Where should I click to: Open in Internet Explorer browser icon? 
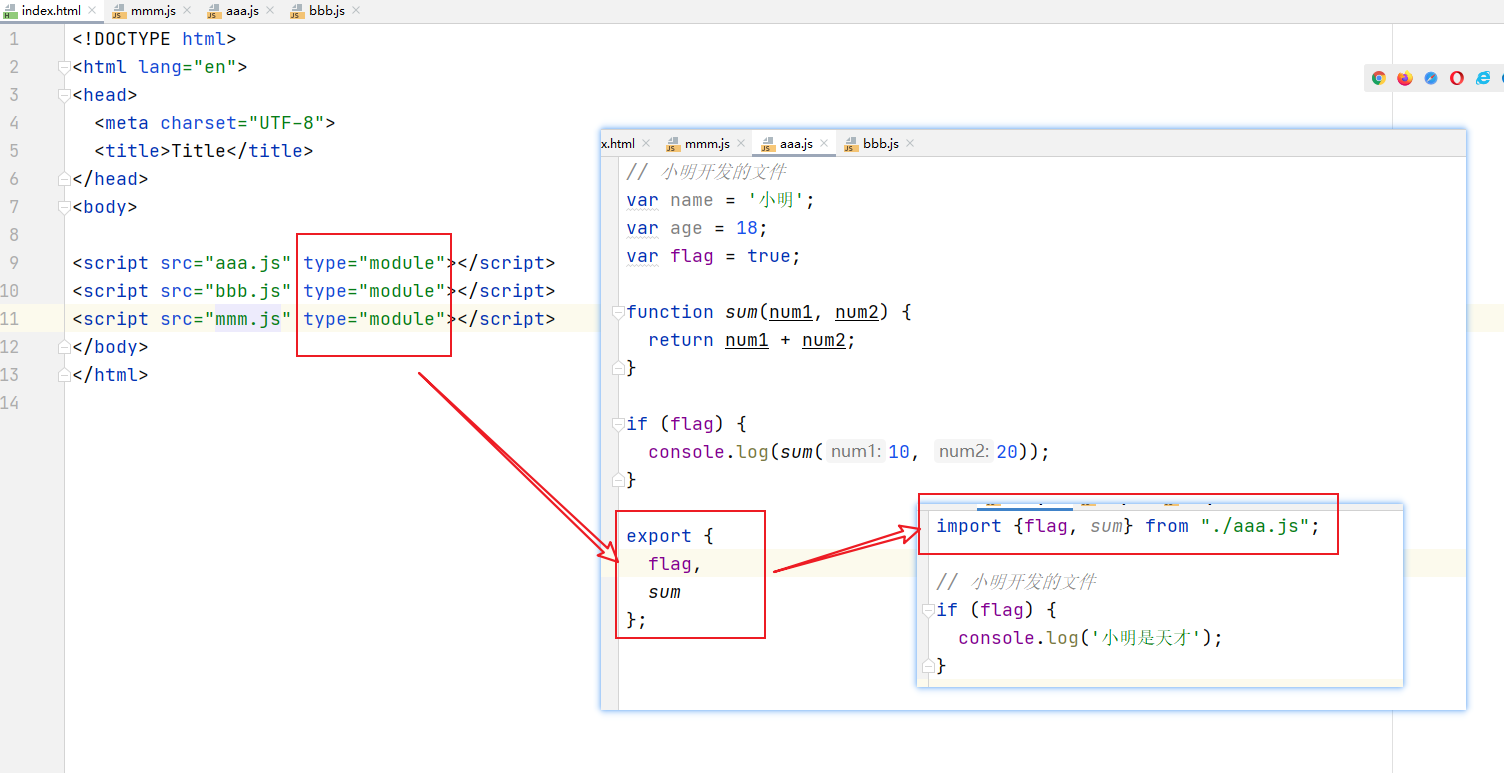1483,78
